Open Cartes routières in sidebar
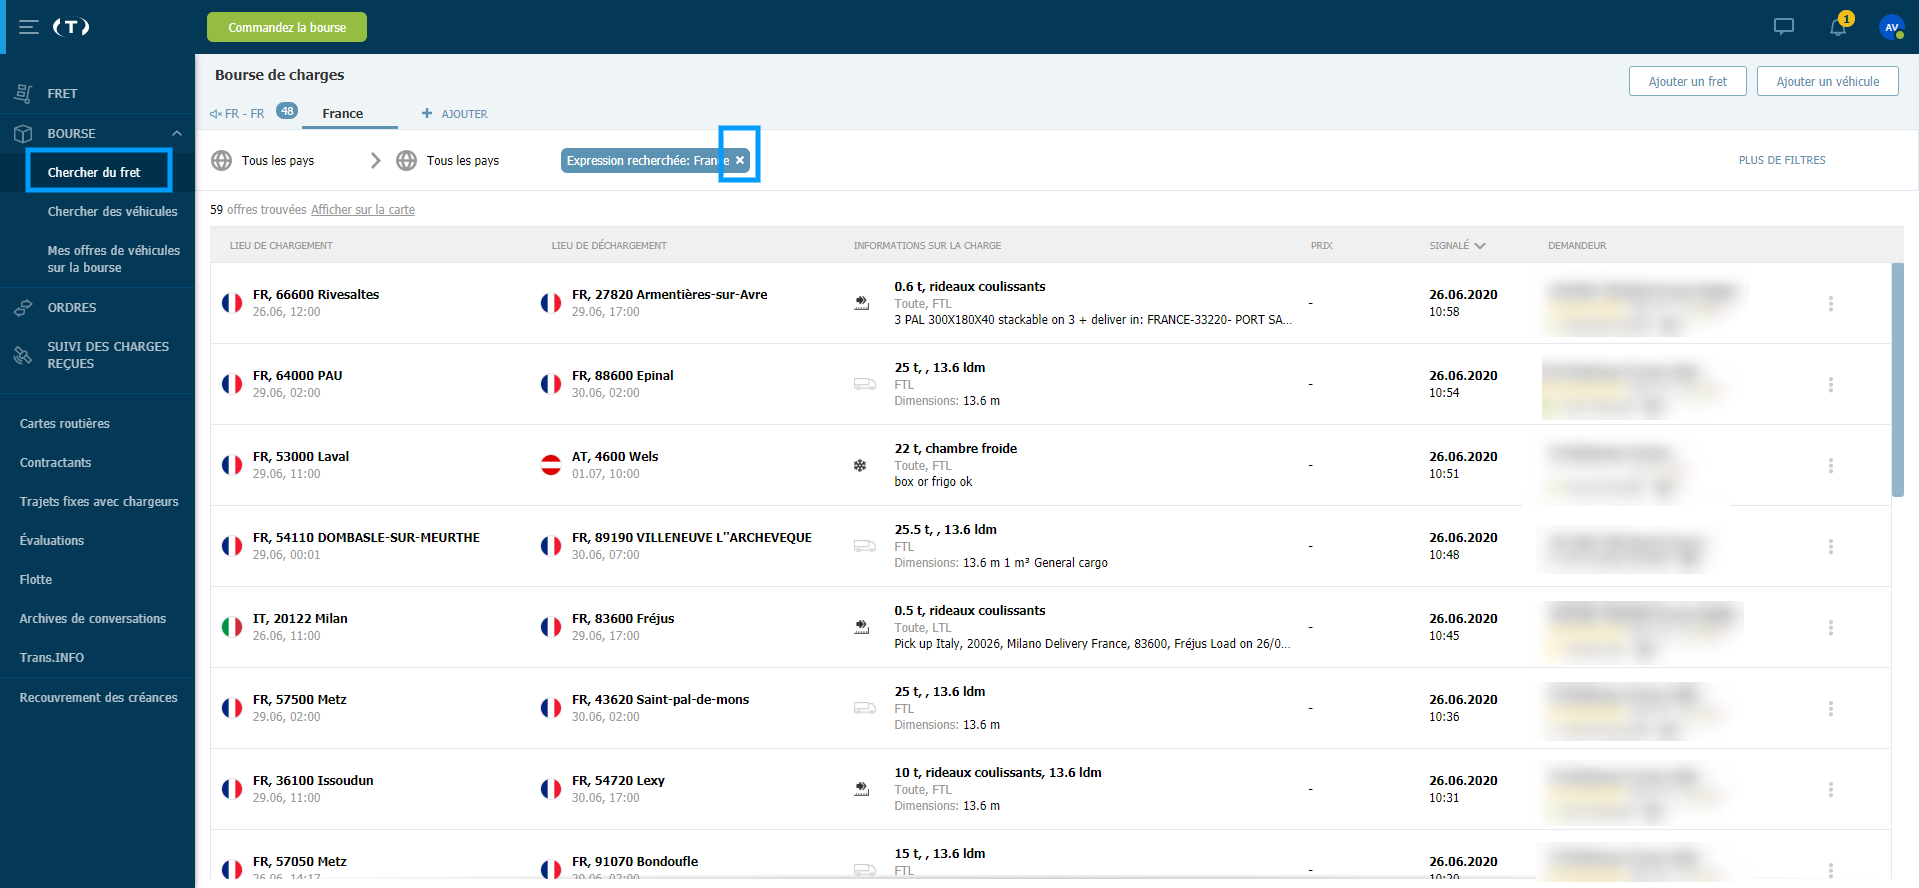Image resolution: width=1920 pixels, height=888 pixels. pos(65,423)
